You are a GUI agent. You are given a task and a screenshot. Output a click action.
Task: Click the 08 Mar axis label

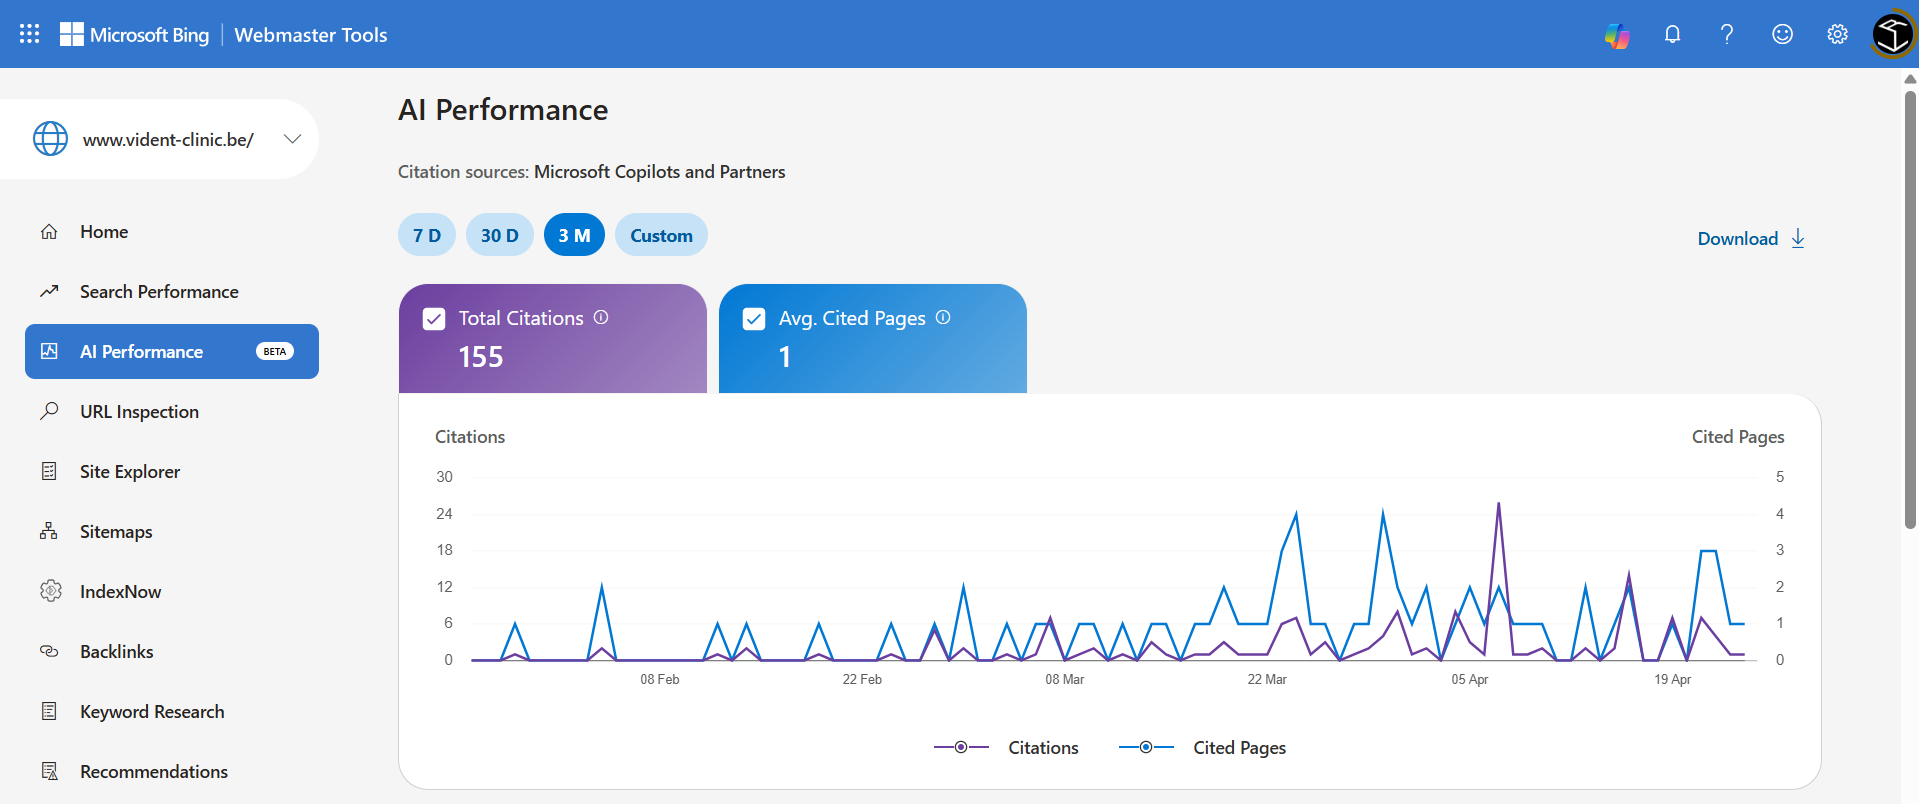pyautogui.click(x=1065, y=679)
